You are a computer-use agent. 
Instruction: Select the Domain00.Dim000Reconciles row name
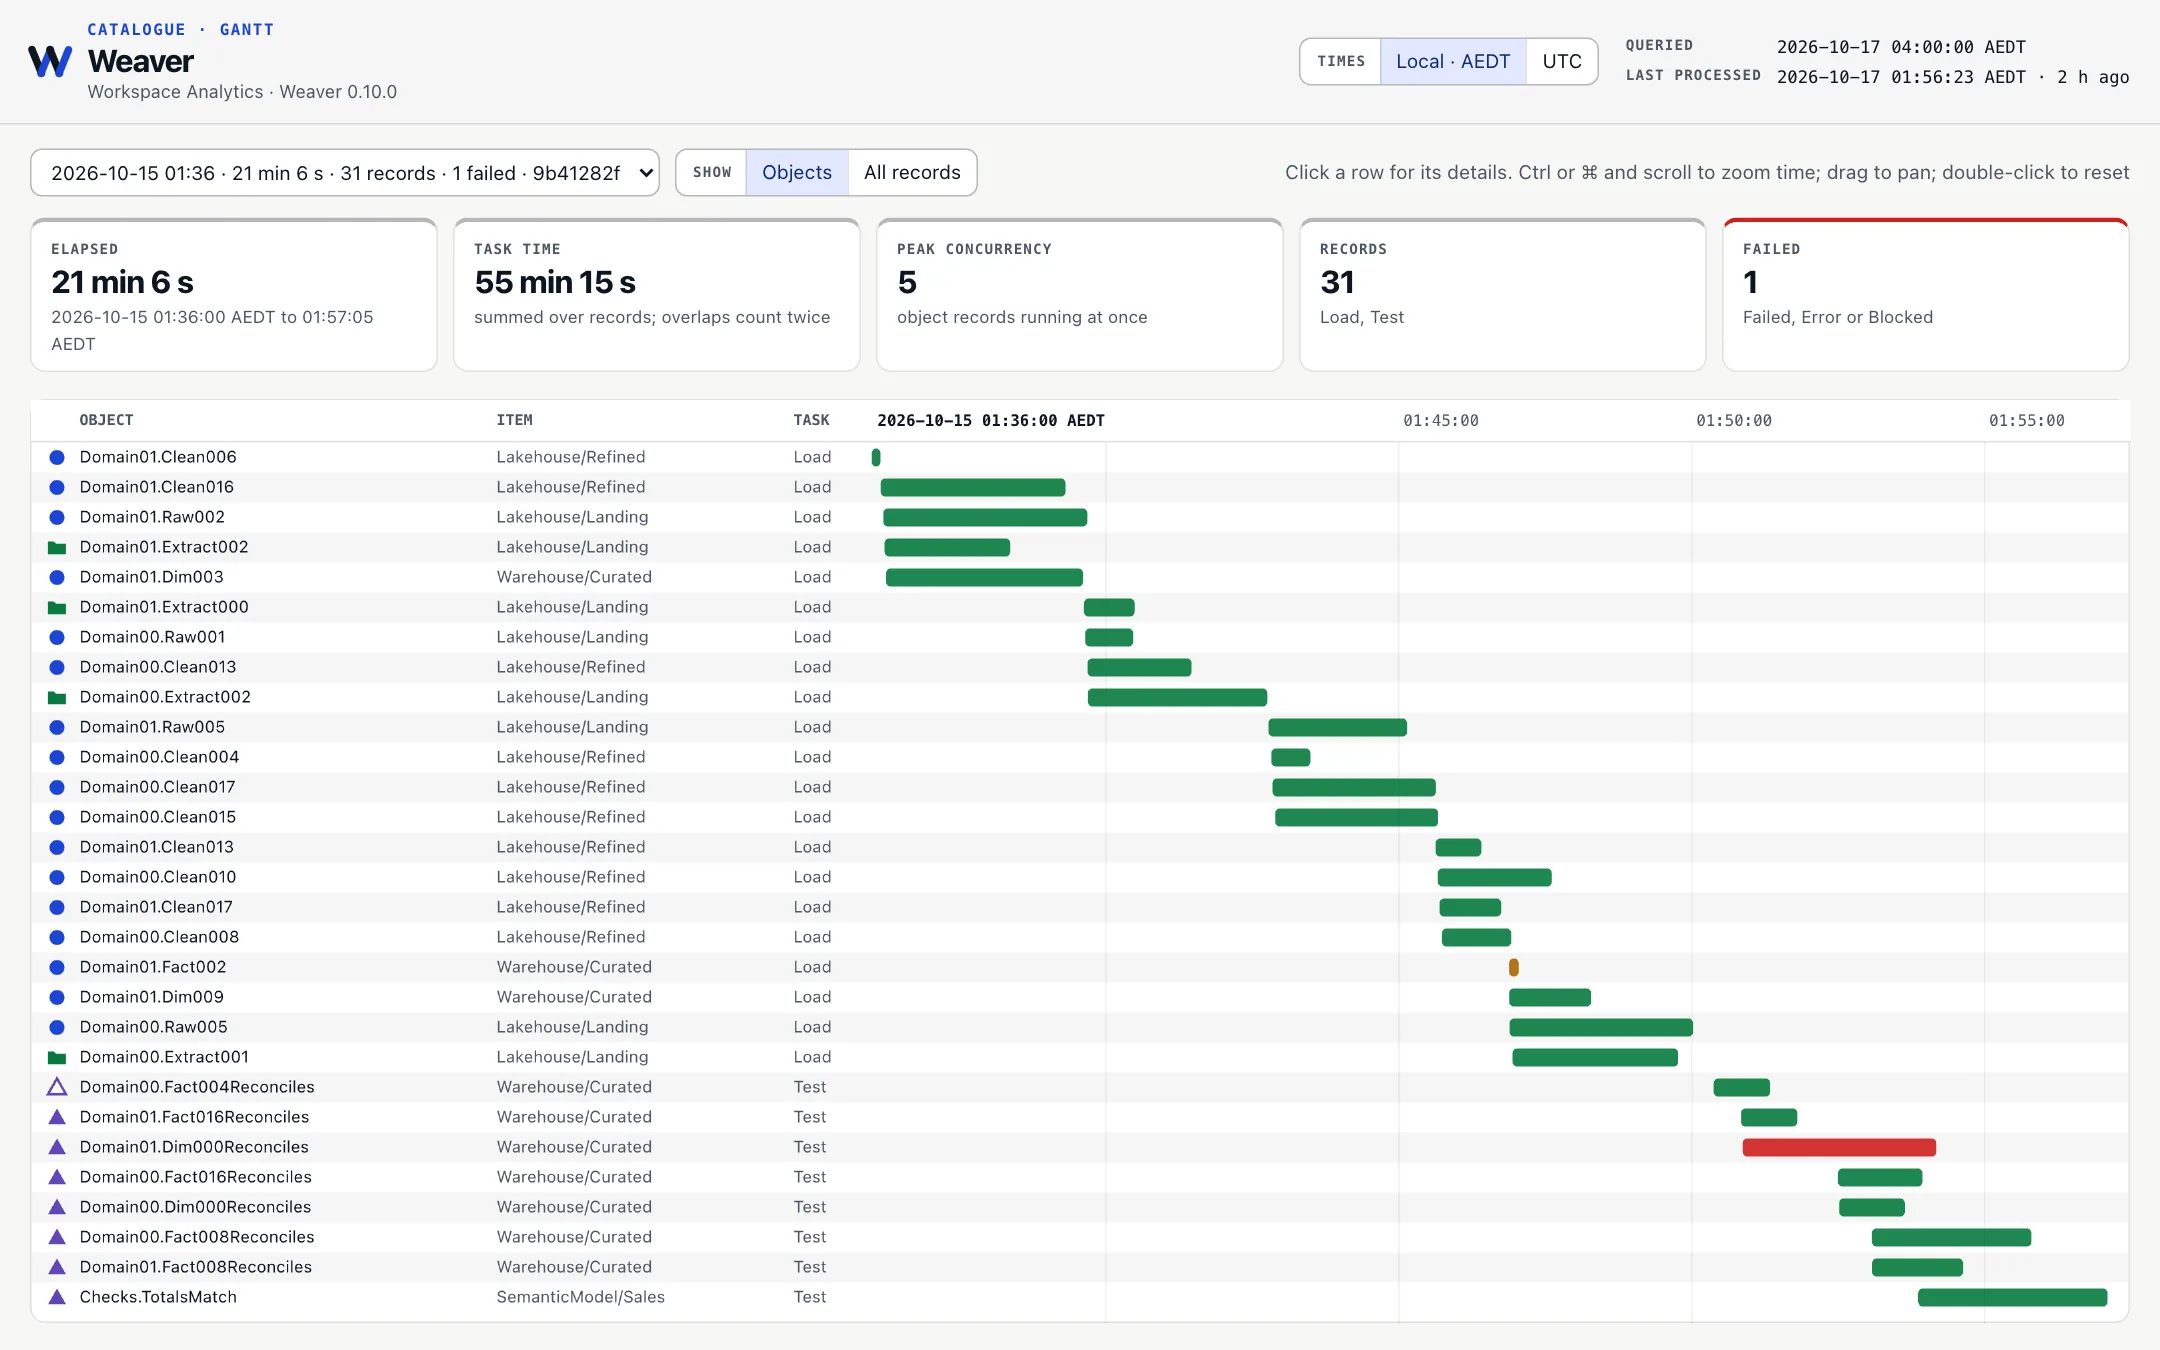point(195,1207)
